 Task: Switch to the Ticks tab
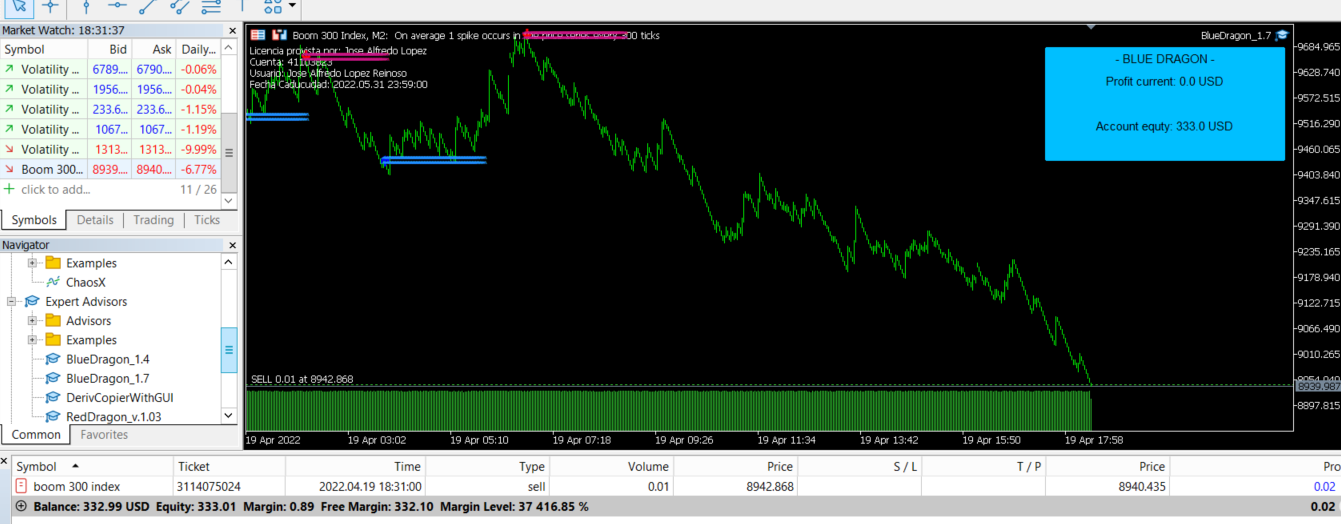click(207, 220)
